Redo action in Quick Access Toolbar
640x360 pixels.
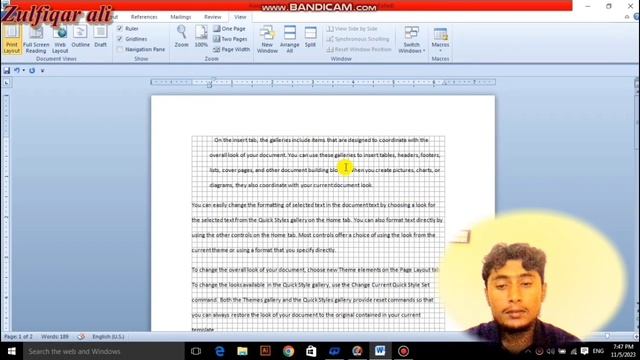32,71
